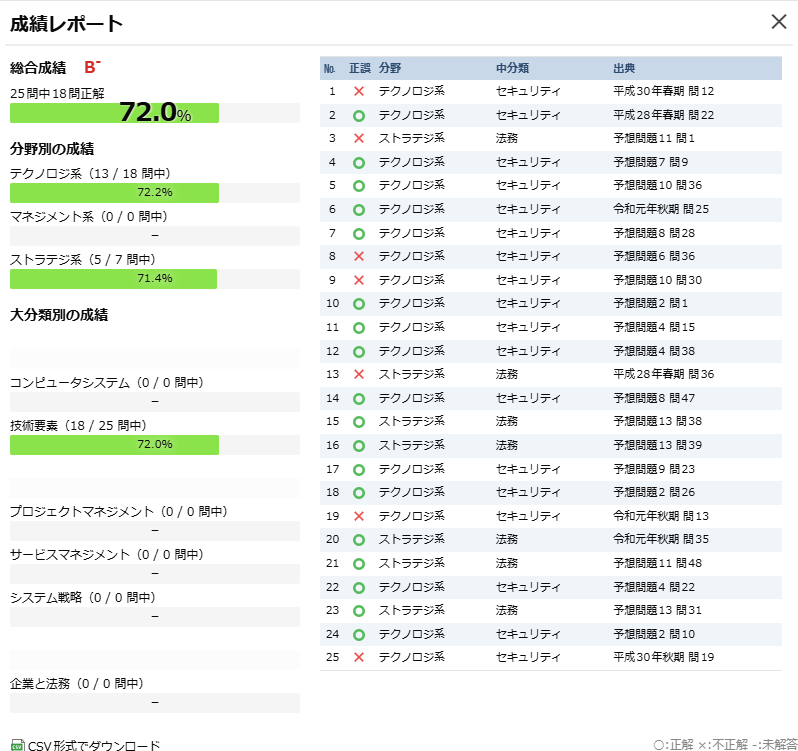Click the green circle on row 14
The image size is (798, 751).
pos(359,398)
